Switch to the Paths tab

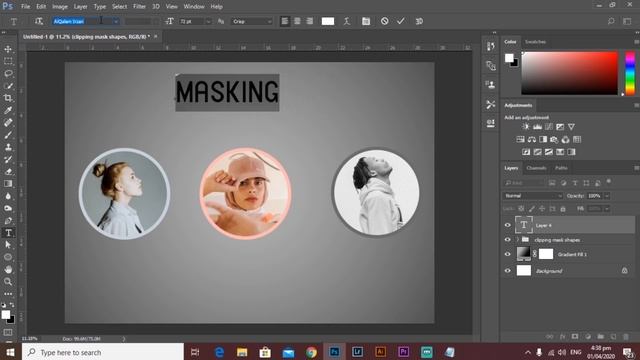point(561,168)
